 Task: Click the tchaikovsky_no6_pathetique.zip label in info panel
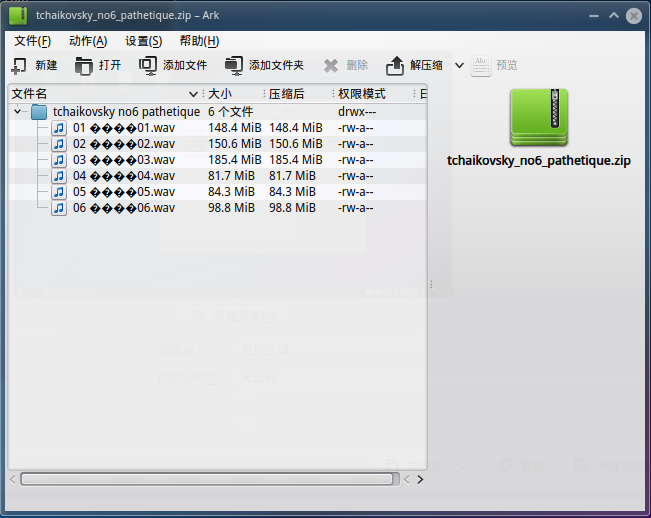click(539, 161)
